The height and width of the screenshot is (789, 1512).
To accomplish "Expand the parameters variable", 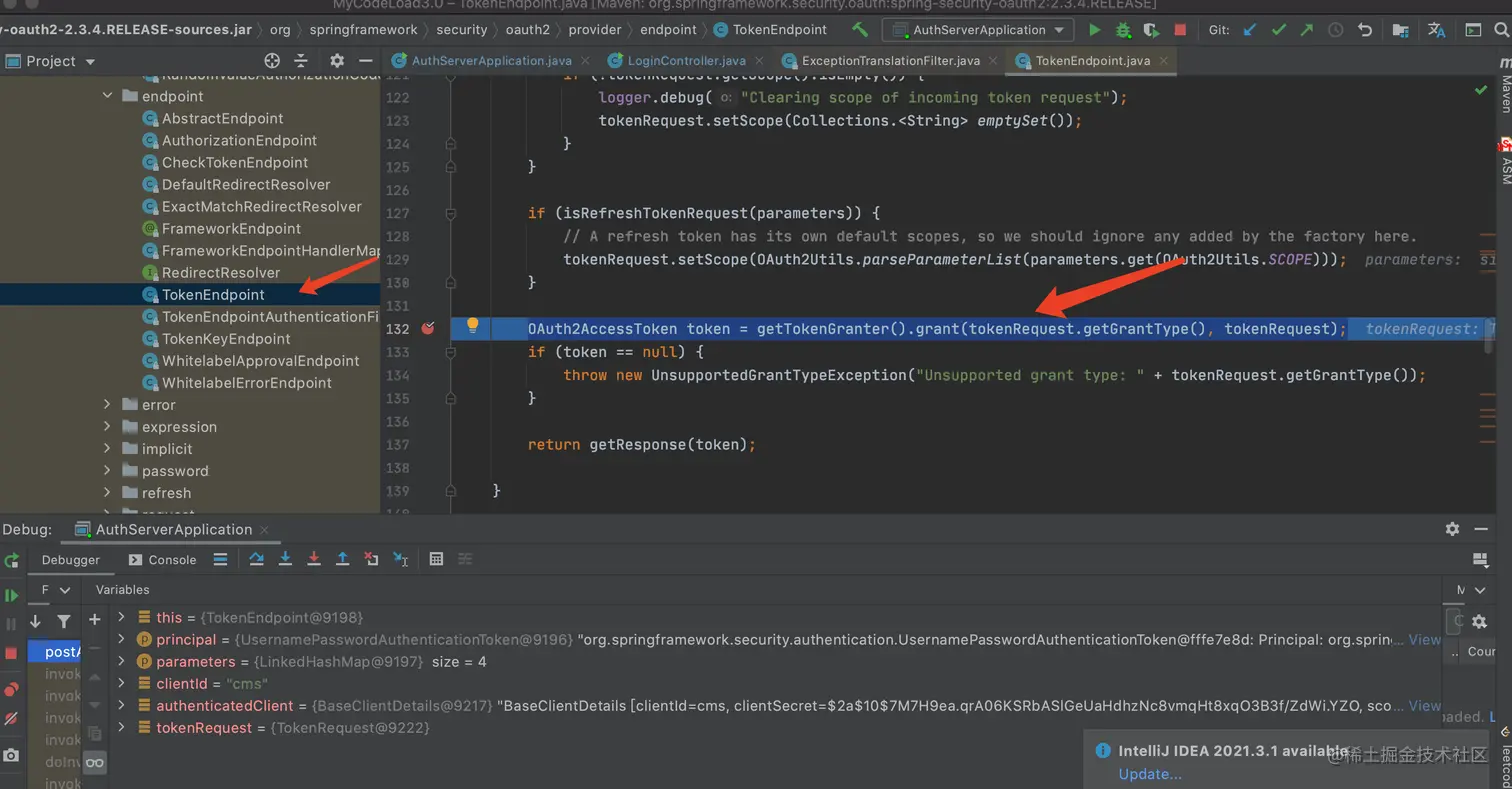I will [122, 661].
